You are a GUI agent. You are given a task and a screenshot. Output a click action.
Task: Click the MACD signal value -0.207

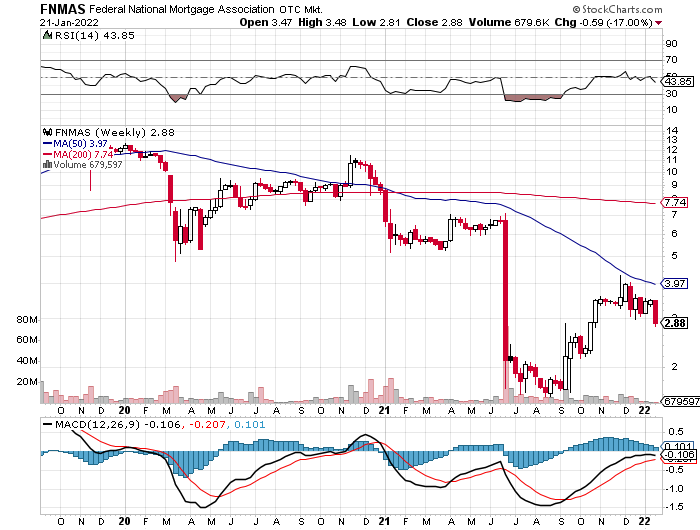[x=207, y=424]
